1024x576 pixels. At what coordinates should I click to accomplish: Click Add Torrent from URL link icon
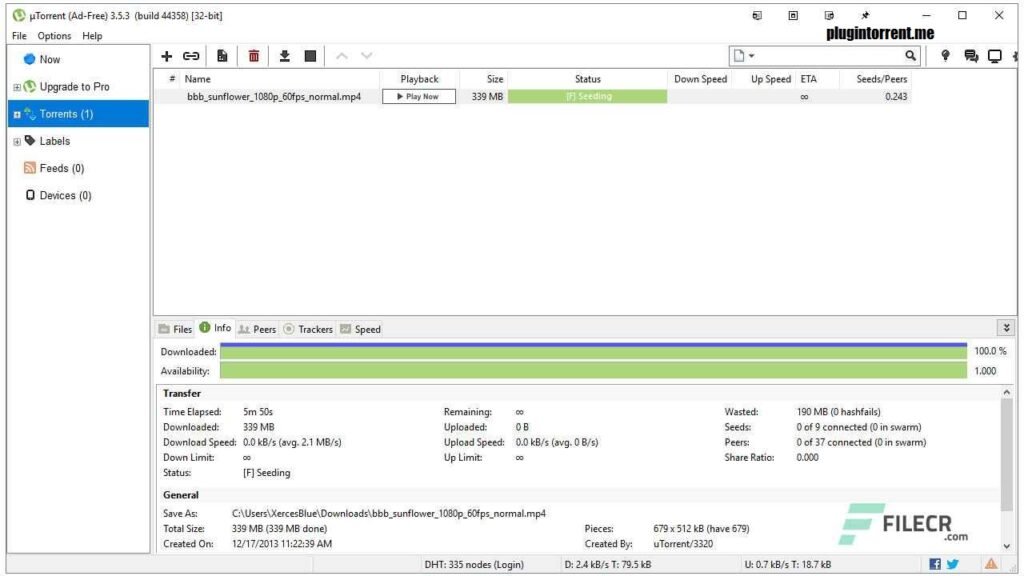coord(191,56)
